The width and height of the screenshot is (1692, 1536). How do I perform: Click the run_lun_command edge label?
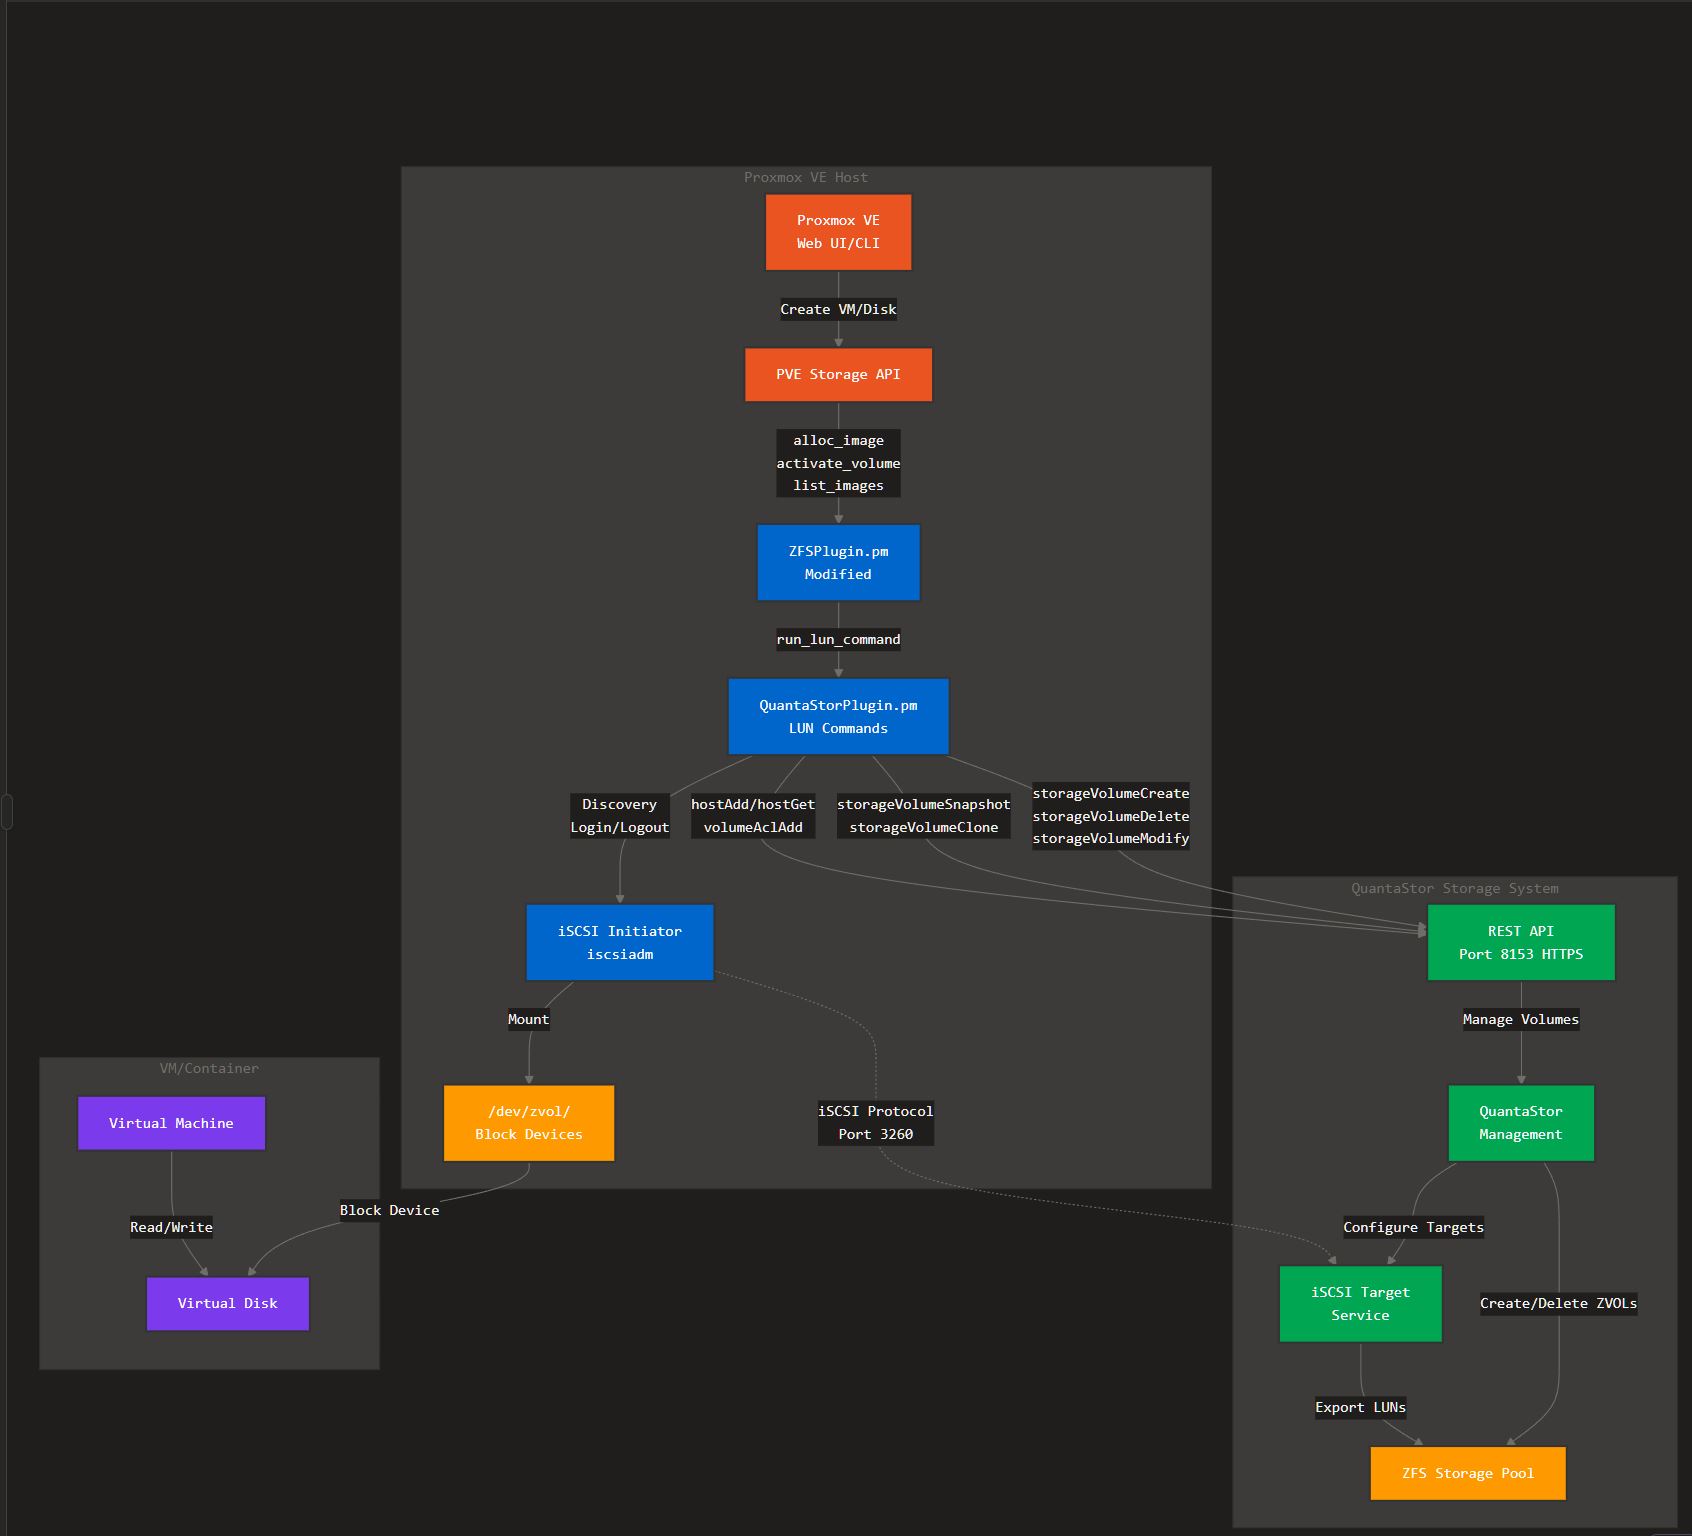click(838, 639)
